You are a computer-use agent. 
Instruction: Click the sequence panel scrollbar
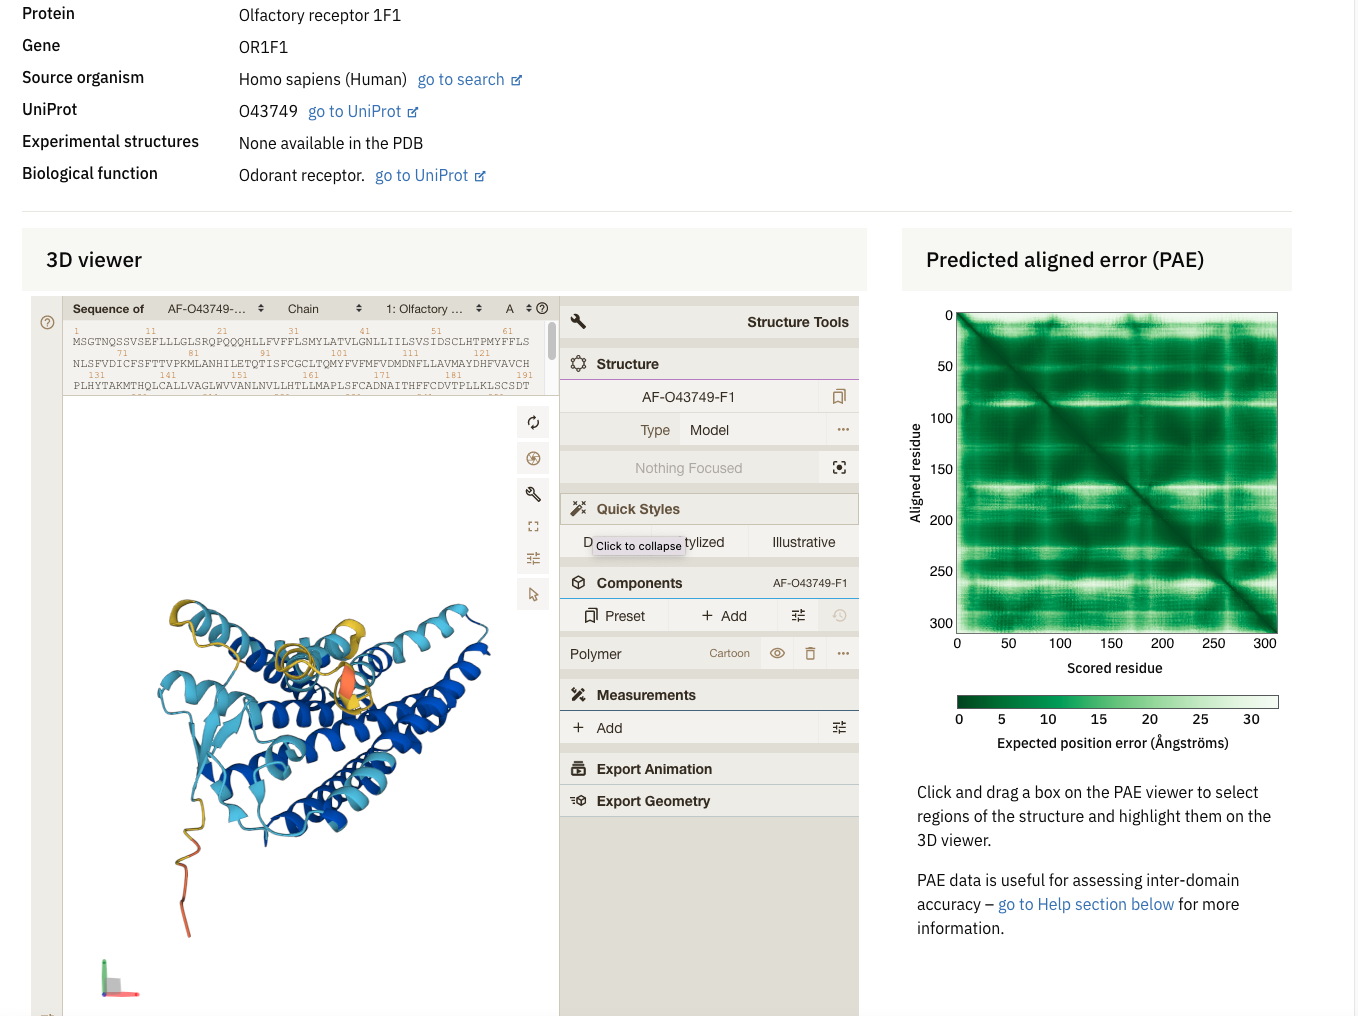552,341
